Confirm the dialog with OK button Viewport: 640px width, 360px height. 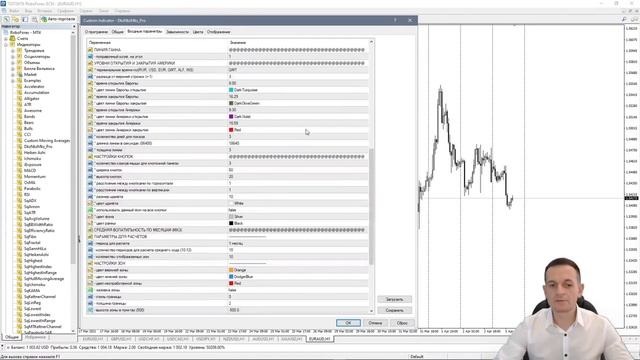pyautogui.click(x=348, y=323)
